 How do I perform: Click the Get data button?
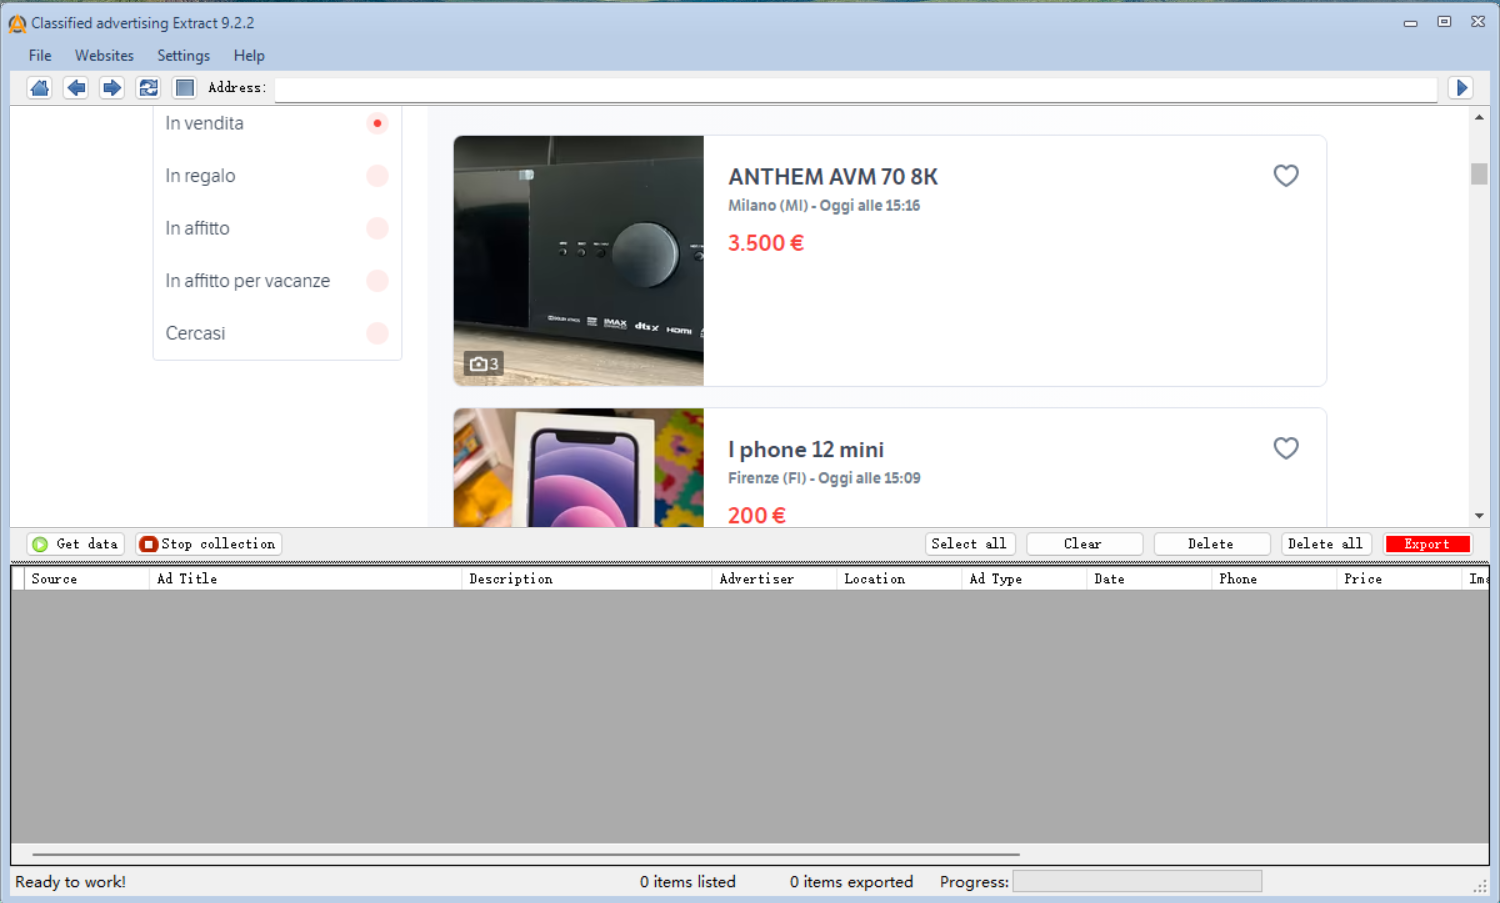pyautogui.click(x=75, y=544)
